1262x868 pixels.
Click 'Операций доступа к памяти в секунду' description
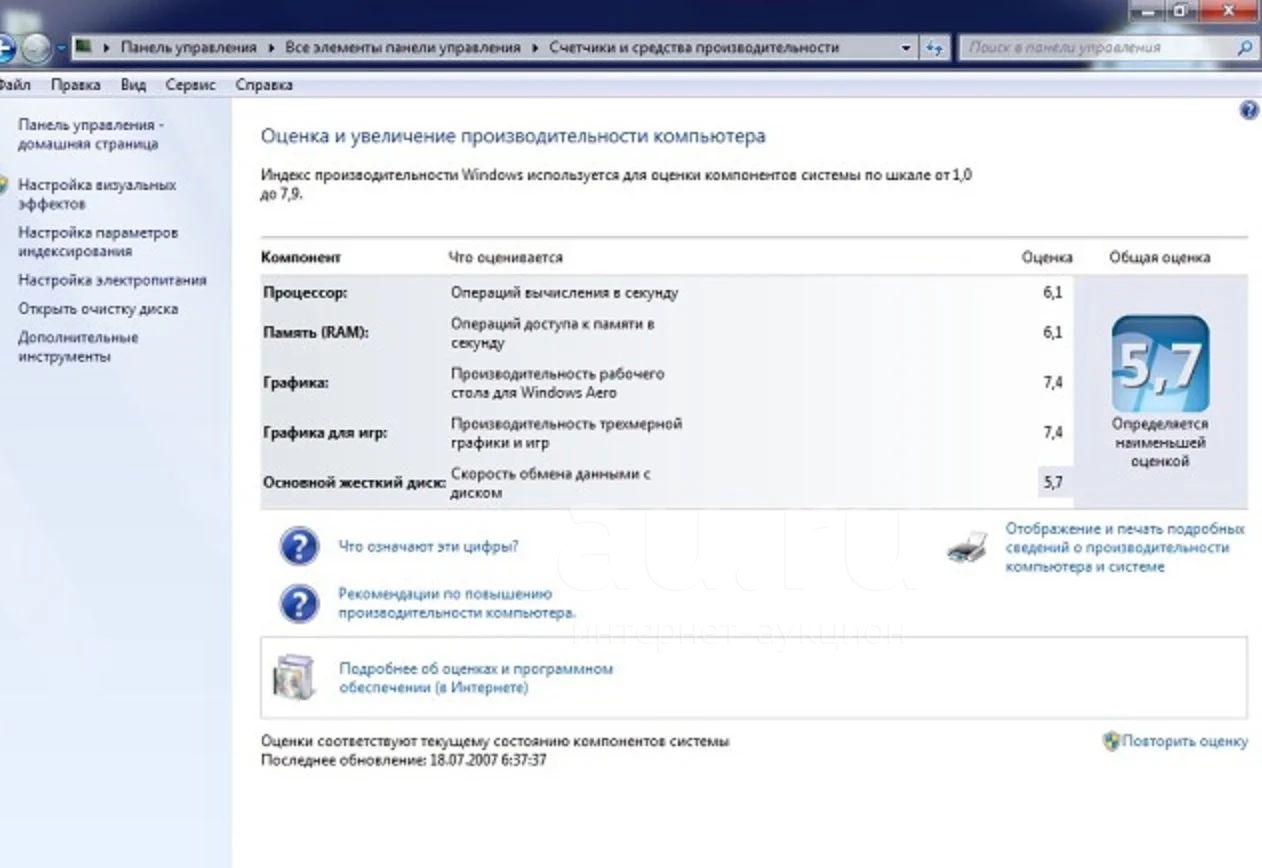[x=553, y=333]
